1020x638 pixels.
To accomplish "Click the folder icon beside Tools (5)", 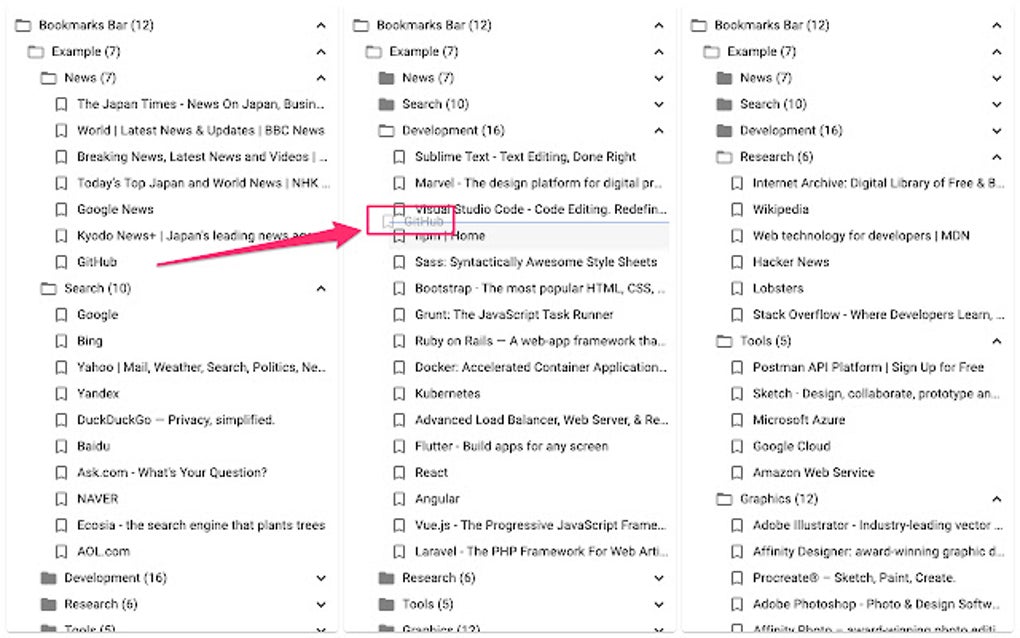I will pos(723,341).
